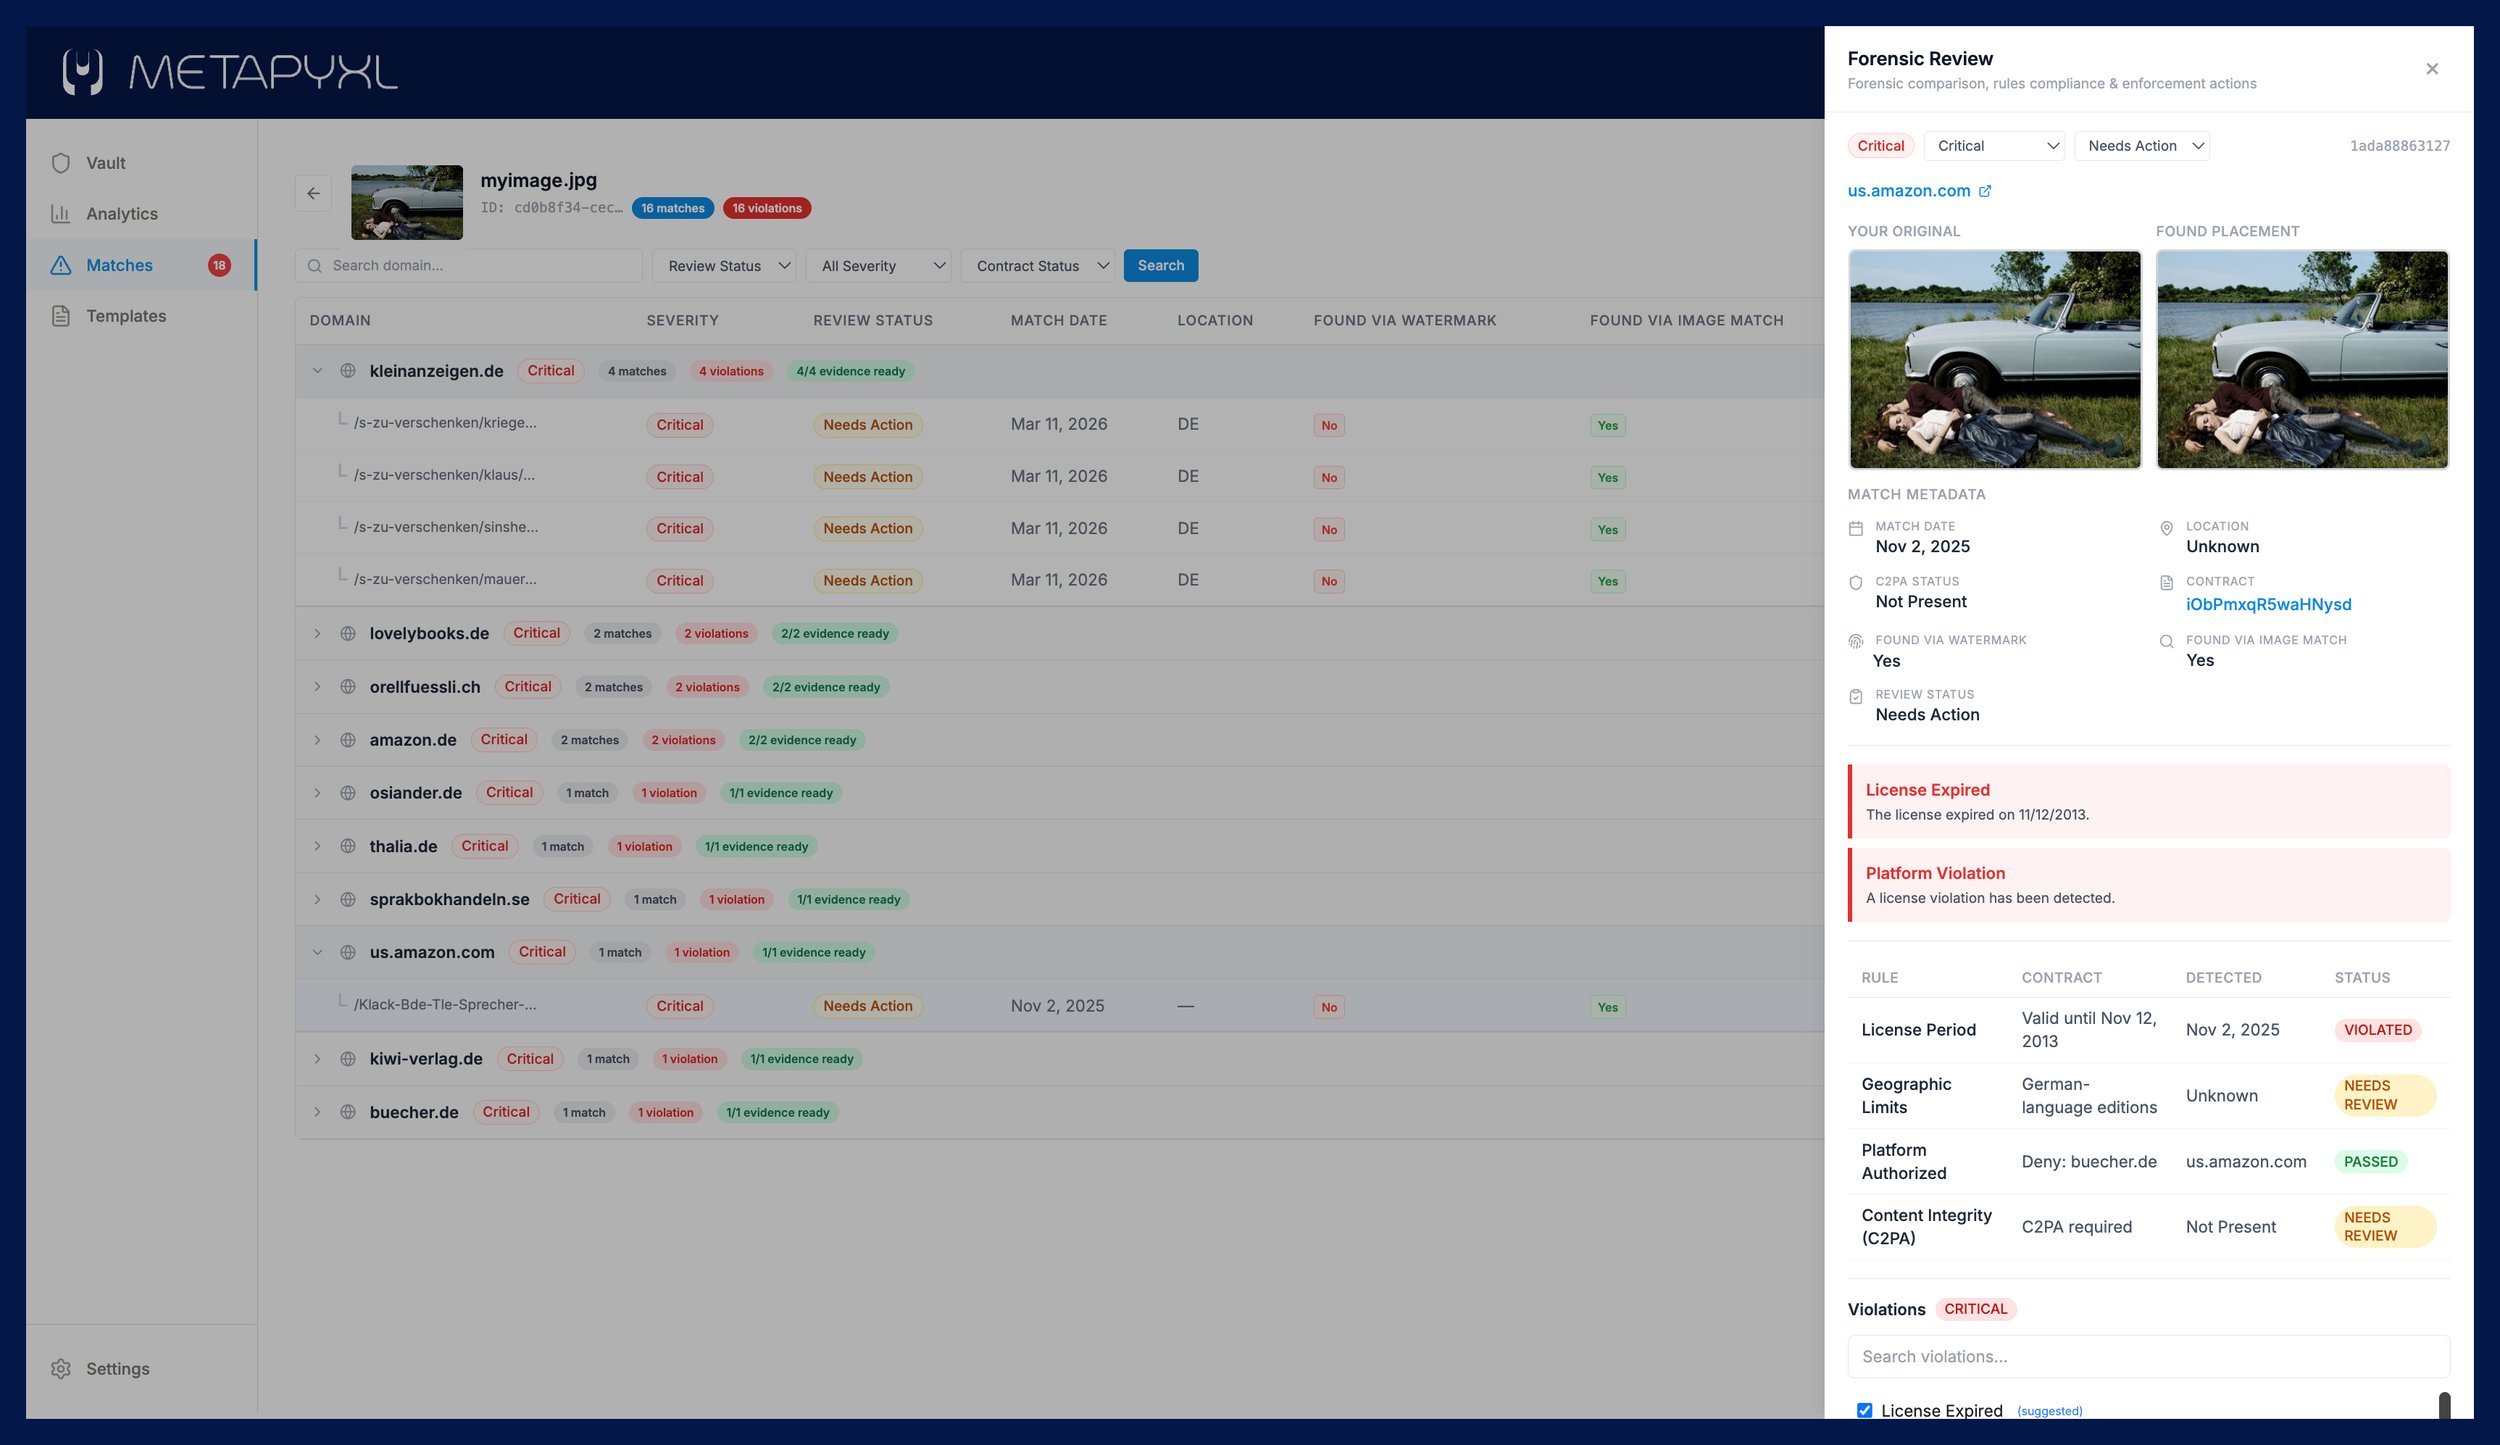2500x1445 pixels.
Task: Click the Search violations input field
Action: [2148, 1357]
